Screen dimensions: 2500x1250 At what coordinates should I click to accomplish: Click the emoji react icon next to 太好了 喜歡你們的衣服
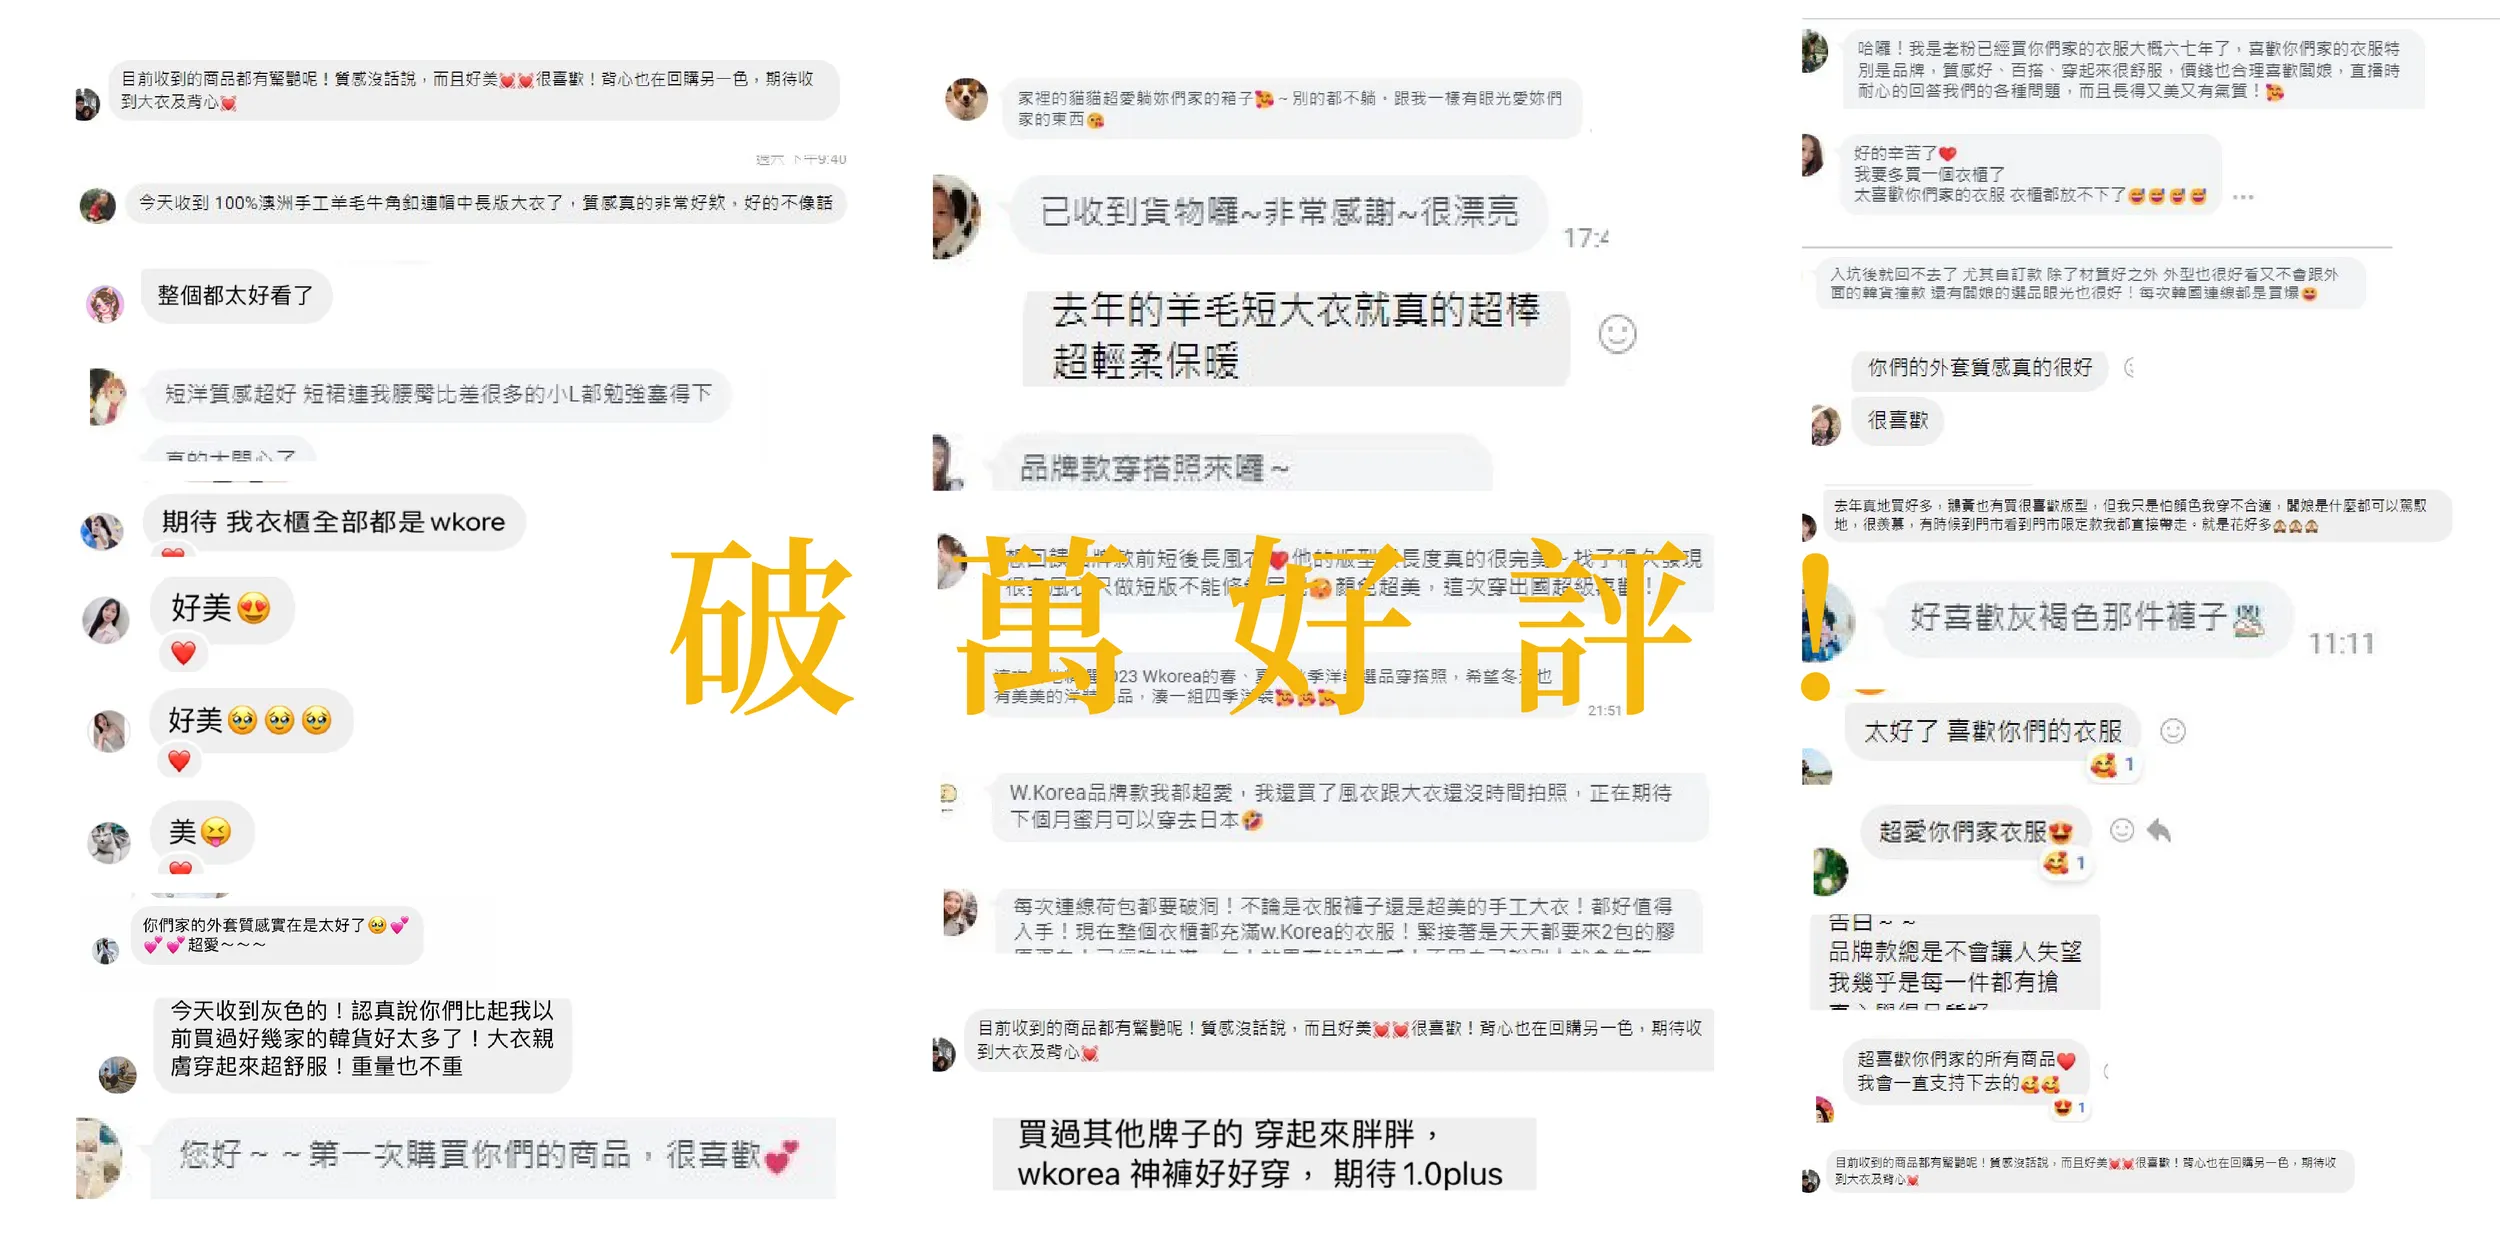click(x=2173, y=731)
